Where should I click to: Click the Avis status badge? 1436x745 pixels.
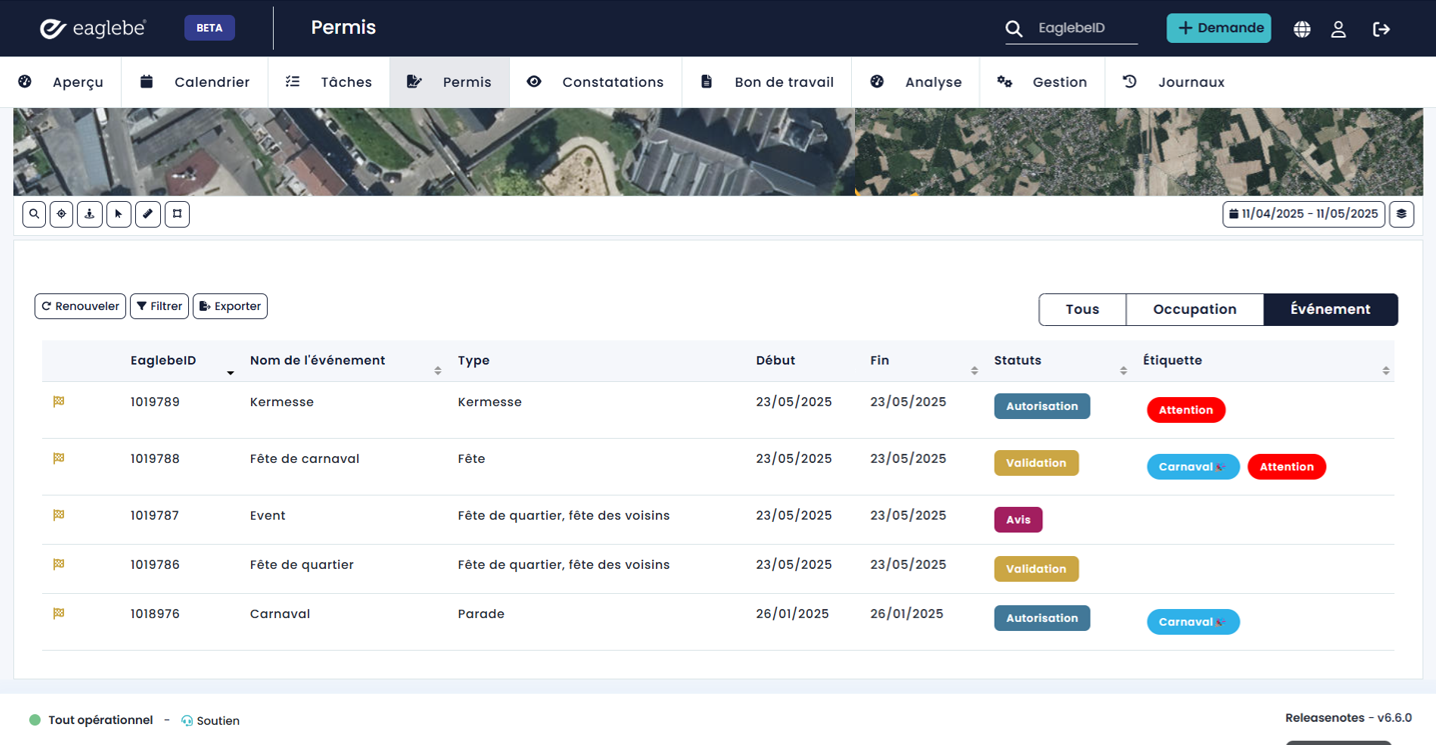pyautogui.click(x=1018, y=520)
